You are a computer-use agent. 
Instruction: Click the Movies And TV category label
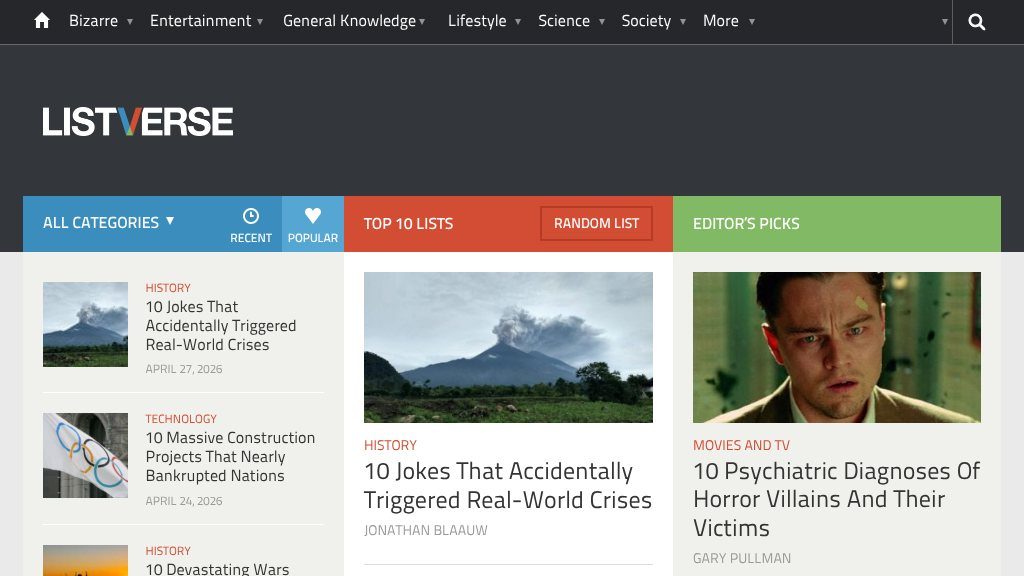coord(741,445)
